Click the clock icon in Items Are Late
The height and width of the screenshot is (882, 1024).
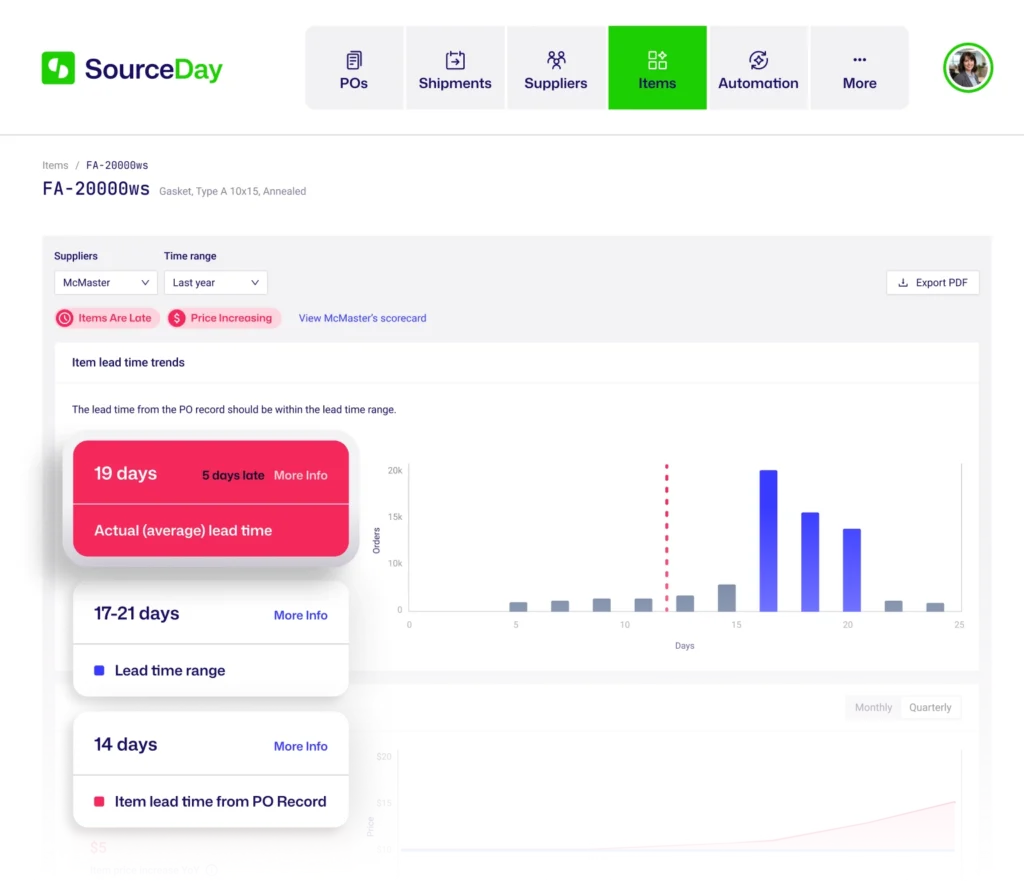[x=65, y=318]
